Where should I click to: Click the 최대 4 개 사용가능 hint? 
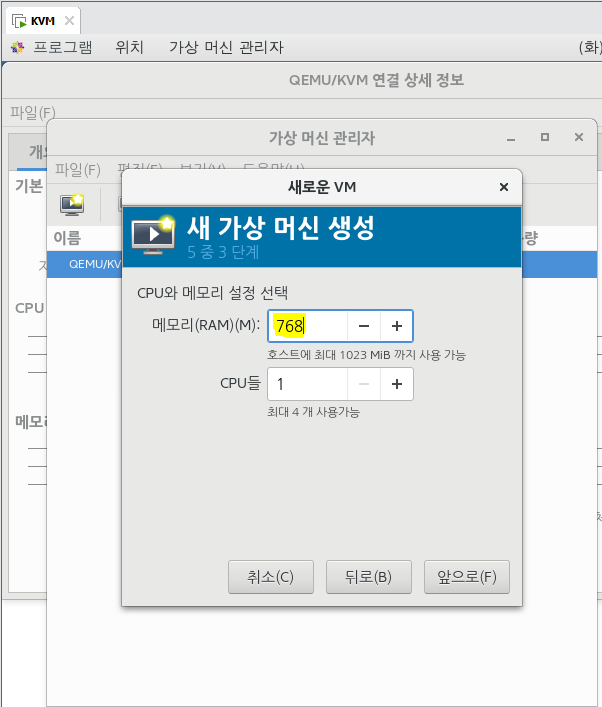(x=313, y=412)
